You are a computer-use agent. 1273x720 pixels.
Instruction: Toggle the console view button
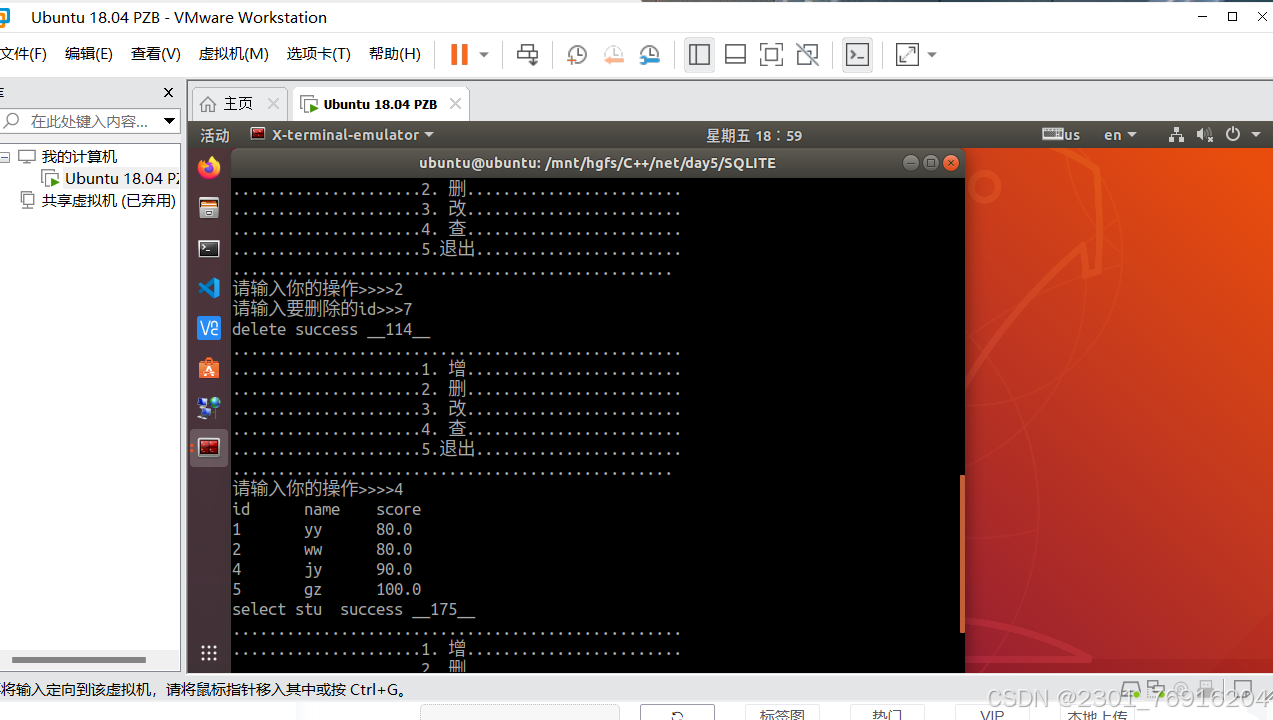click(x=857, y=55)
